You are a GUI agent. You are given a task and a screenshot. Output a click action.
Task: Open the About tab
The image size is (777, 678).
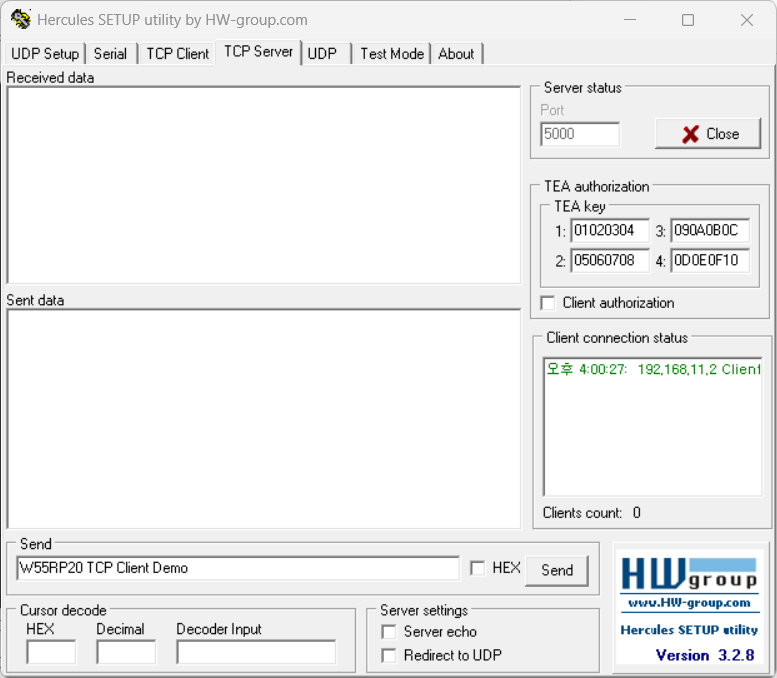click(x=456, y=54)
